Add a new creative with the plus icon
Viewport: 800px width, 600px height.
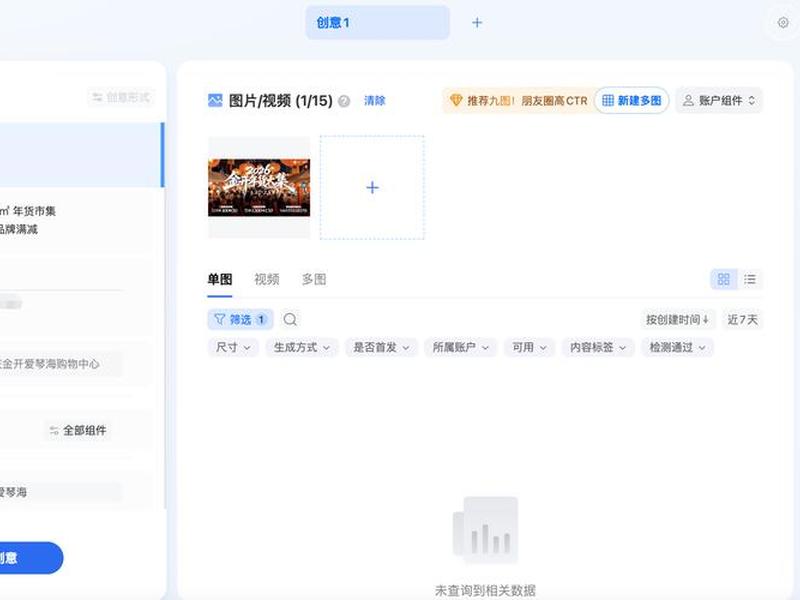tap(477, 22)
